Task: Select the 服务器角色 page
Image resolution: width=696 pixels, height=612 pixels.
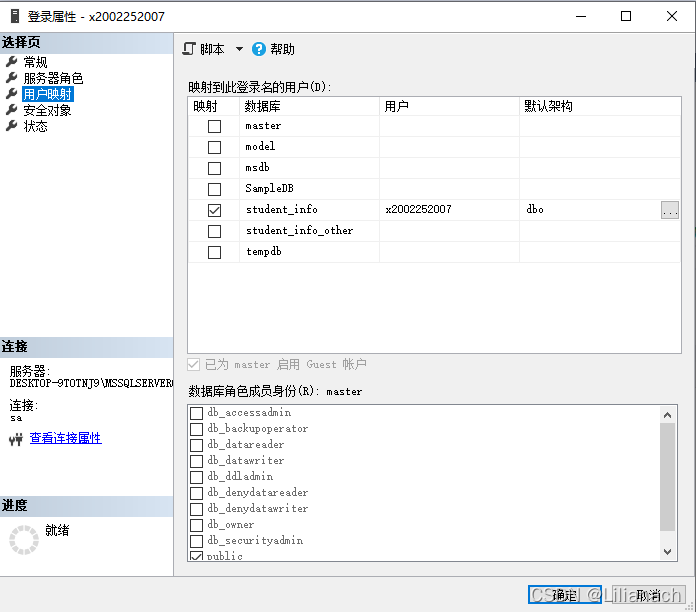Action: point(53,78)
